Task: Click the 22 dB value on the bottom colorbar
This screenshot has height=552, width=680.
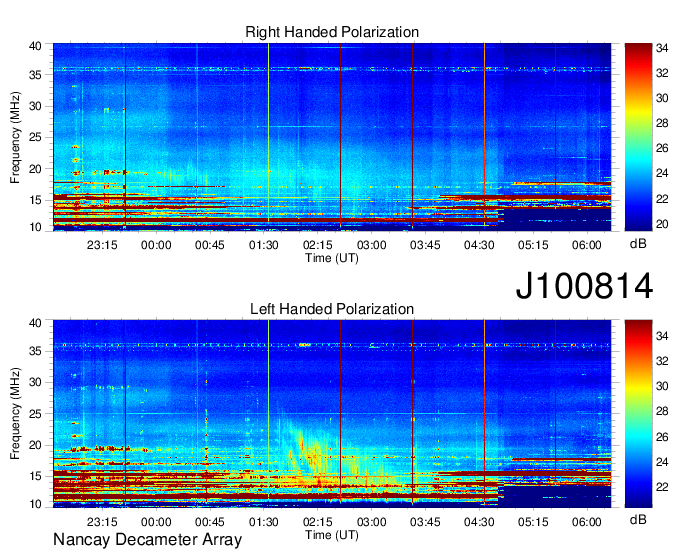Action: (662, 487)
